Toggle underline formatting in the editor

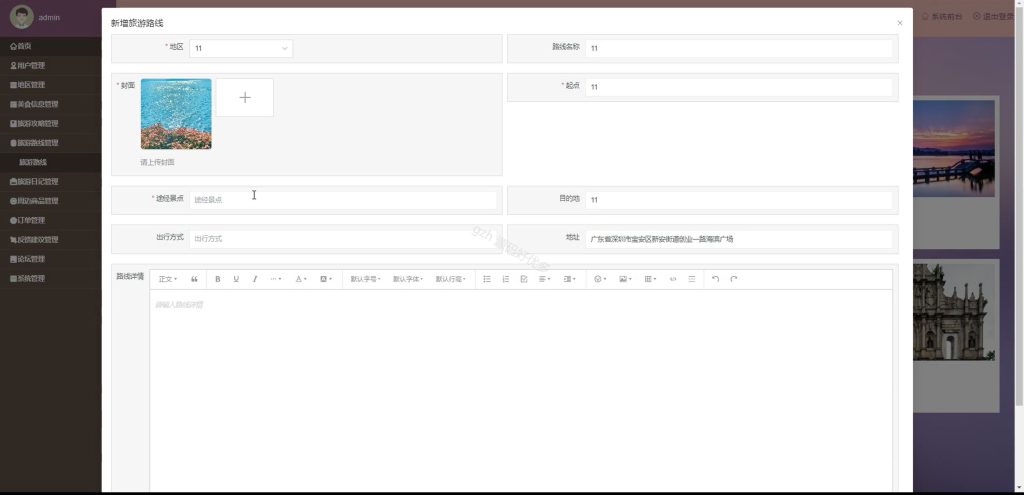click(236, 279)
